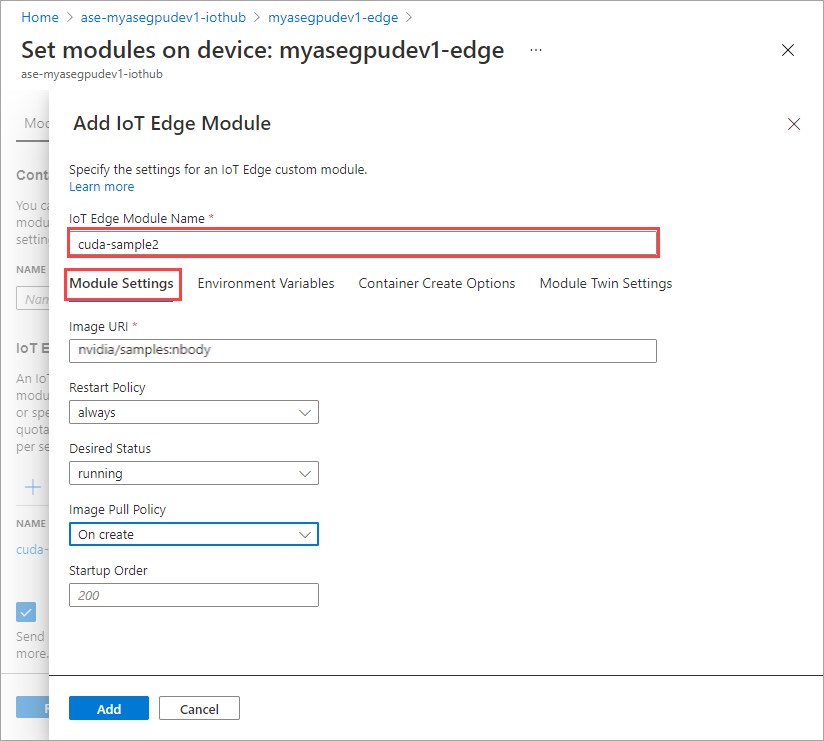Screen dimensions: 824x741
Task: Open the Learn more link
Action: coord(101,186)
